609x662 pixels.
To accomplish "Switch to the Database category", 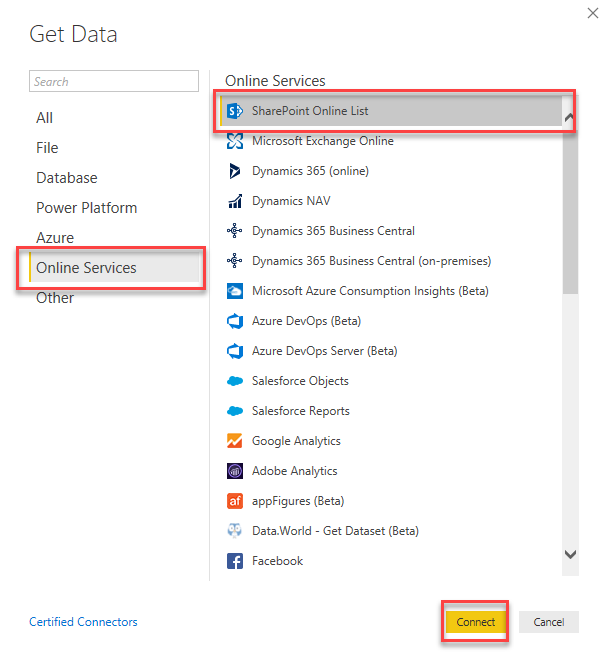I will (x=67, y=178).
